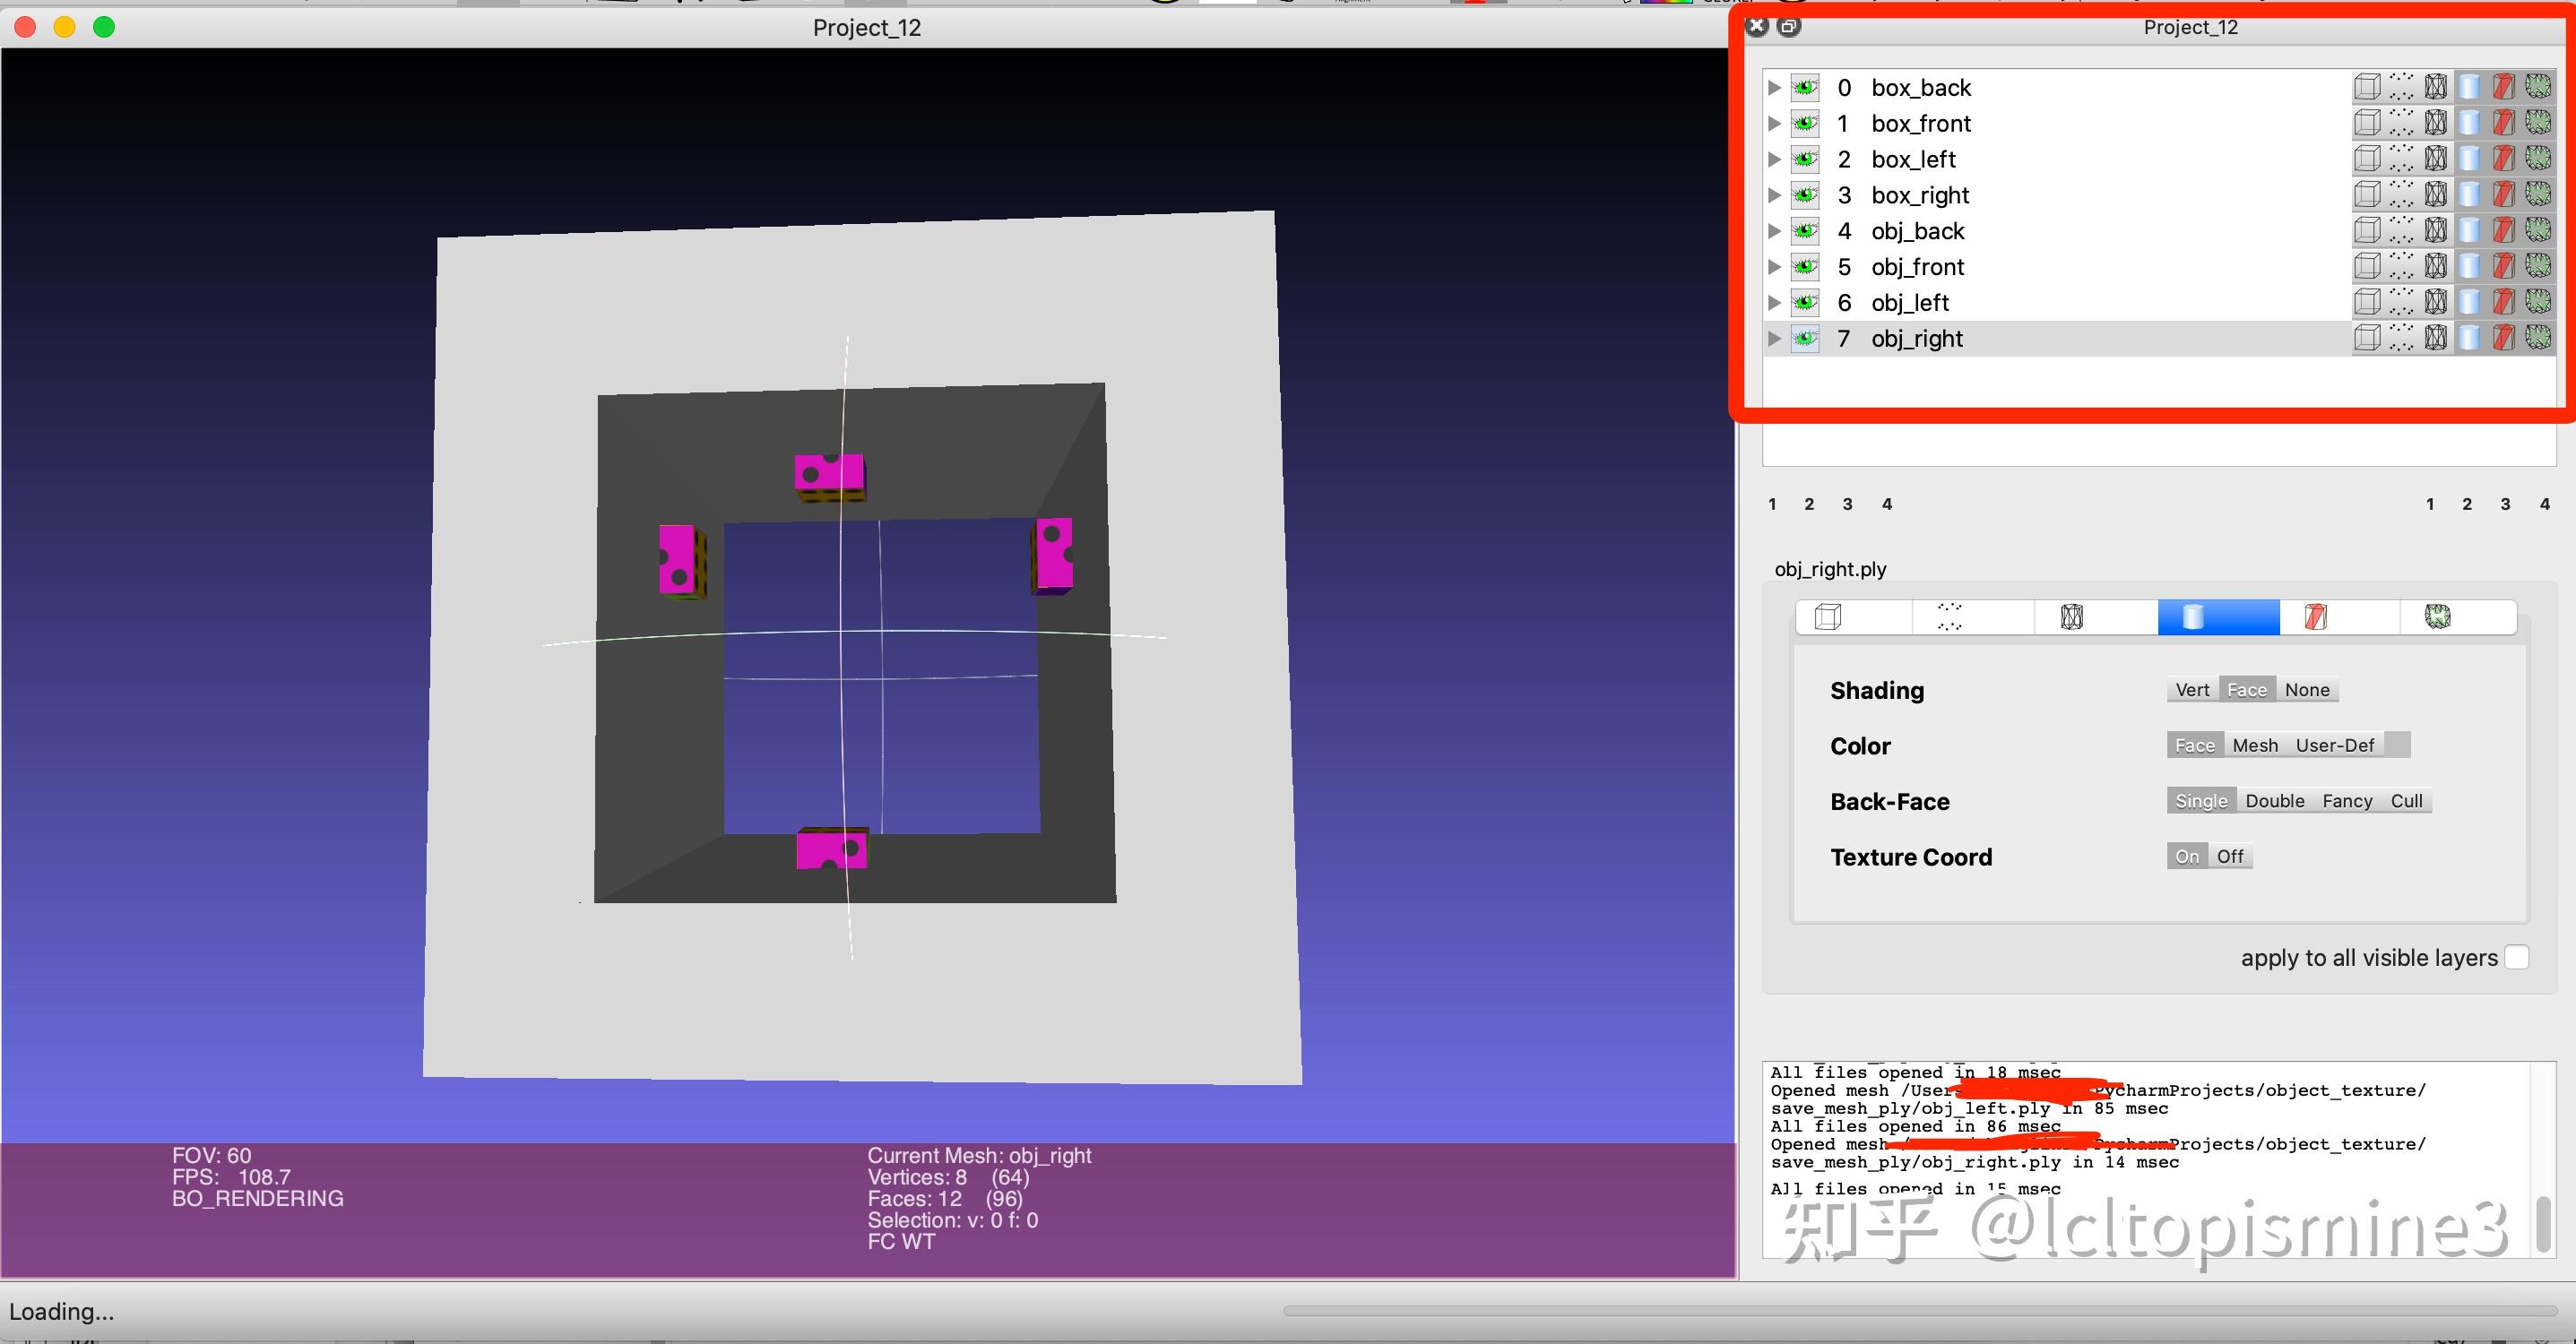The width and height of the screenshot is (2576, 1344).
Task: Toggle bounding box icon on obj_front row
Action: pos(2366,267)
